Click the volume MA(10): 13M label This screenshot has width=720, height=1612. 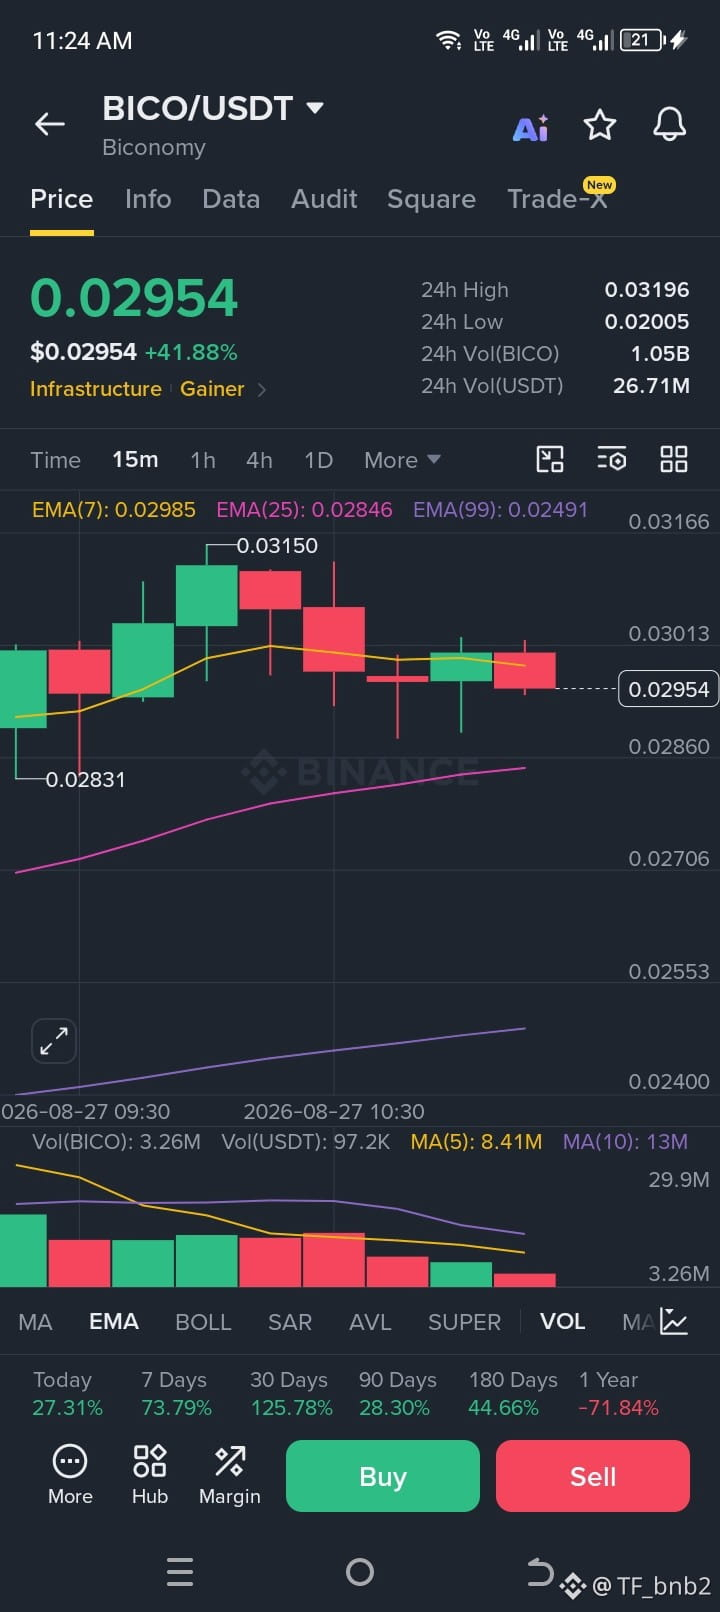[x=625, y=1142]
